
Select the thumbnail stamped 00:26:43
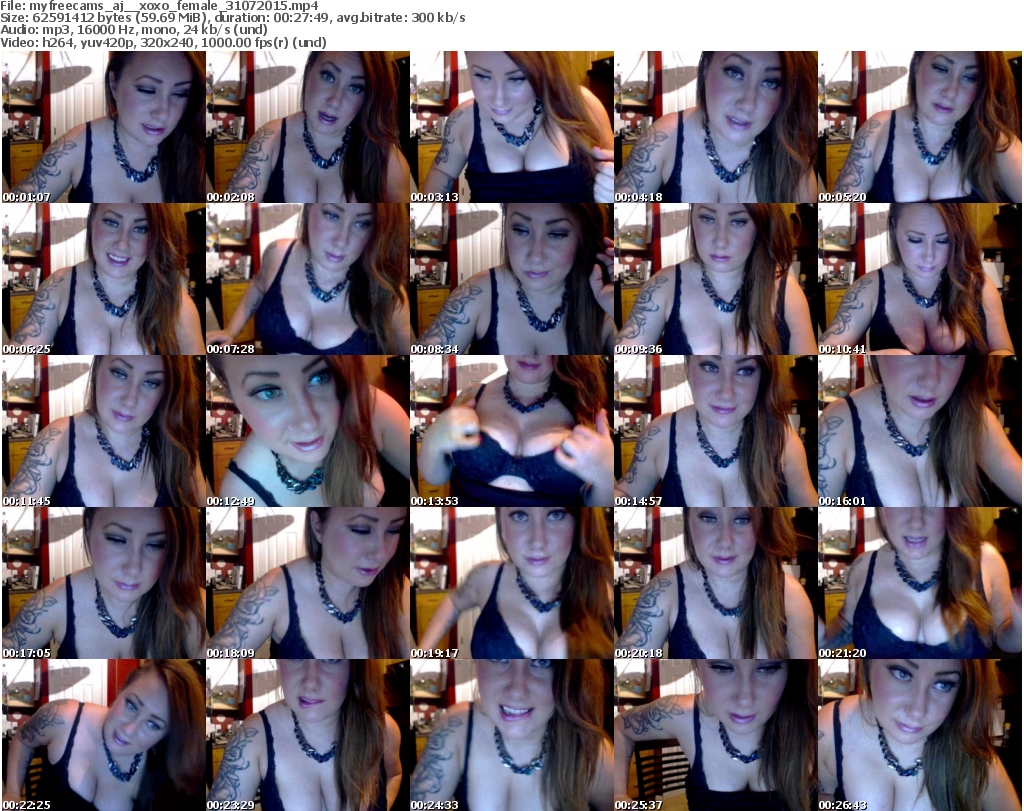point(920,735)
